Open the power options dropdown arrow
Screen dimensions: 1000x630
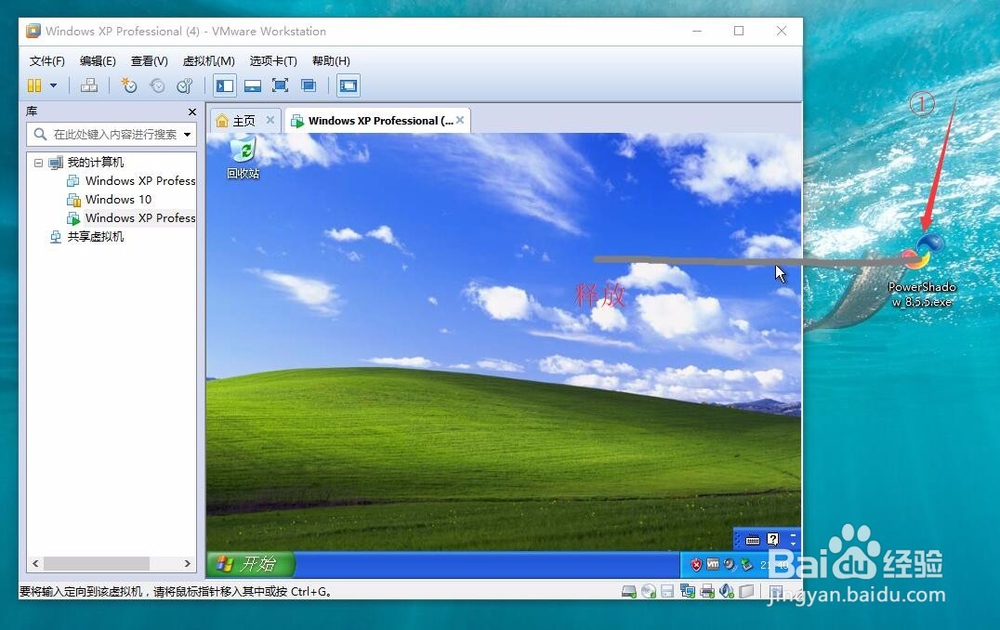pos(54,85)
